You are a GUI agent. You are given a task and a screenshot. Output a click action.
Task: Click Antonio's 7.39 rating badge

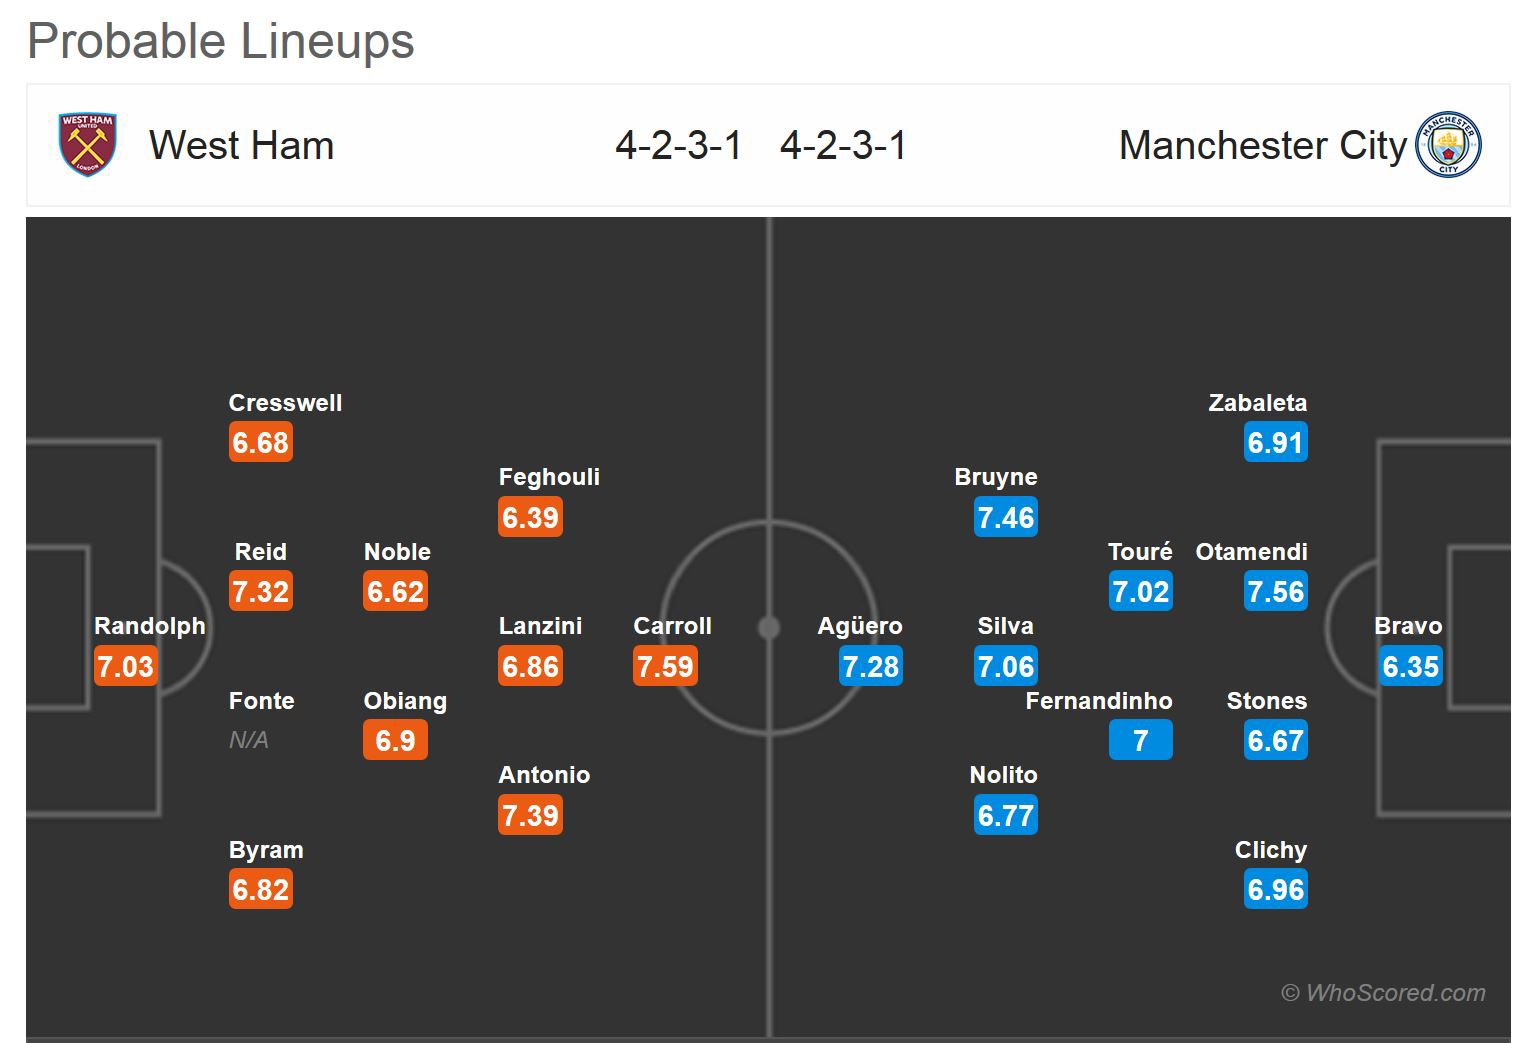530,815
